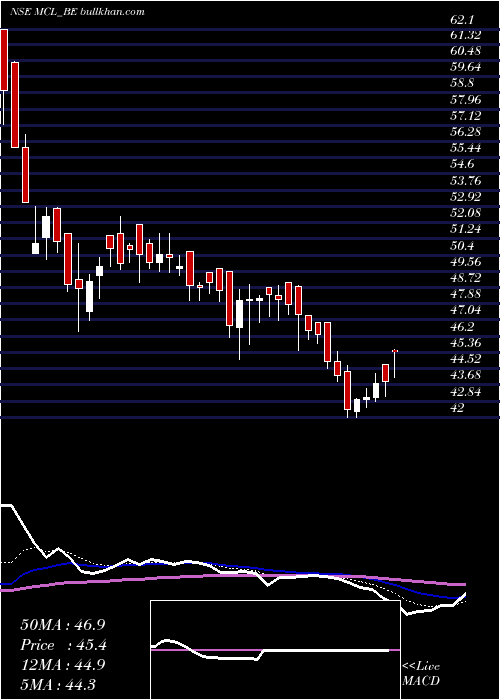
Task: Click the 47.88 price axis label
Action: tap(465, 294)
